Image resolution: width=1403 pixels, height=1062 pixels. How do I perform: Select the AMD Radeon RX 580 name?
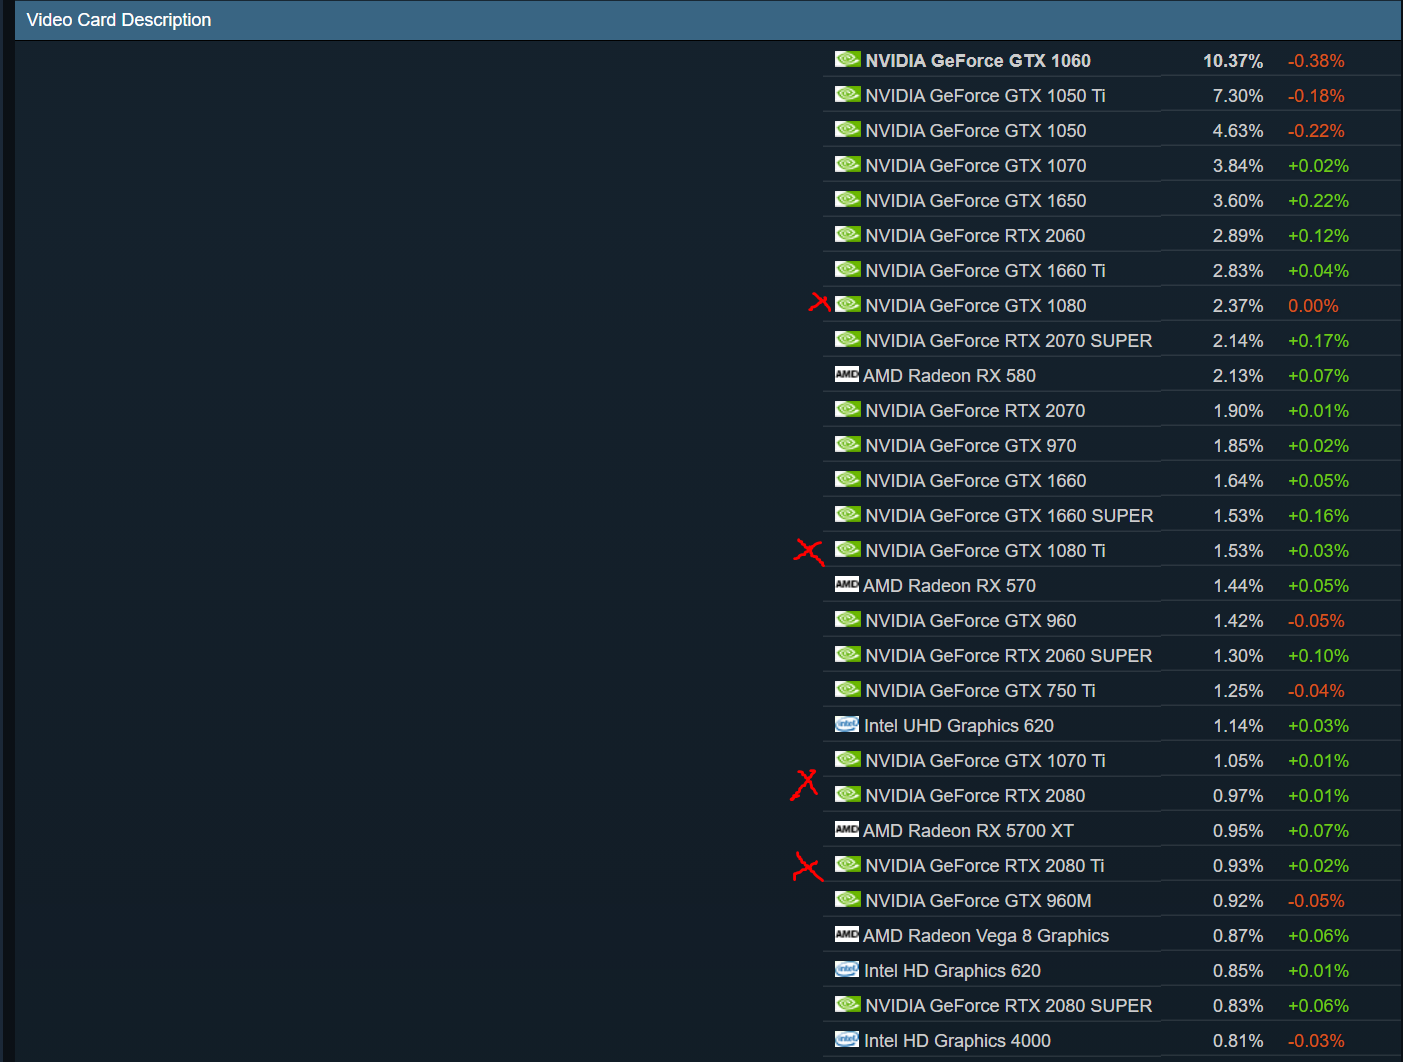click(949, 376)
